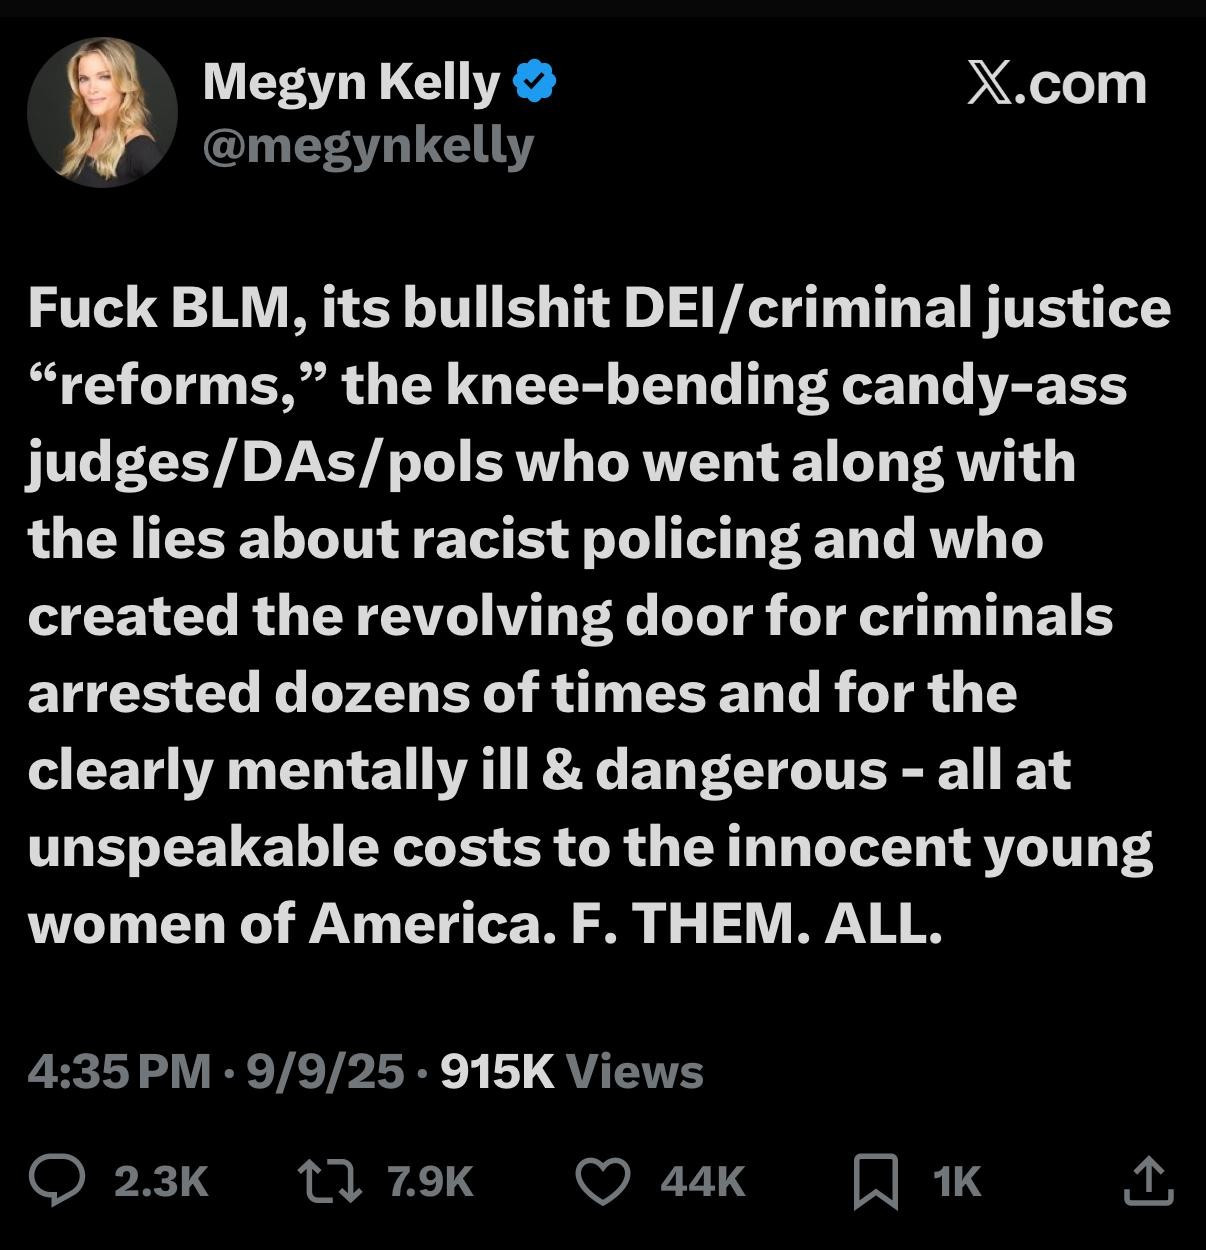Viewport: 1206px width, 1250px height.
Task: Bookmark the post with the bookmark icon
Action: pyautogui.click(x=875, y=1182)
